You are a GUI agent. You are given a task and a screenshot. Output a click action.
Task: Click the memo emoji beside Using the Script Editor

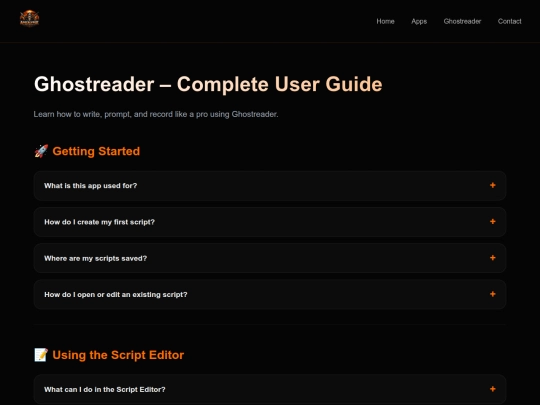tap(41, 355)
